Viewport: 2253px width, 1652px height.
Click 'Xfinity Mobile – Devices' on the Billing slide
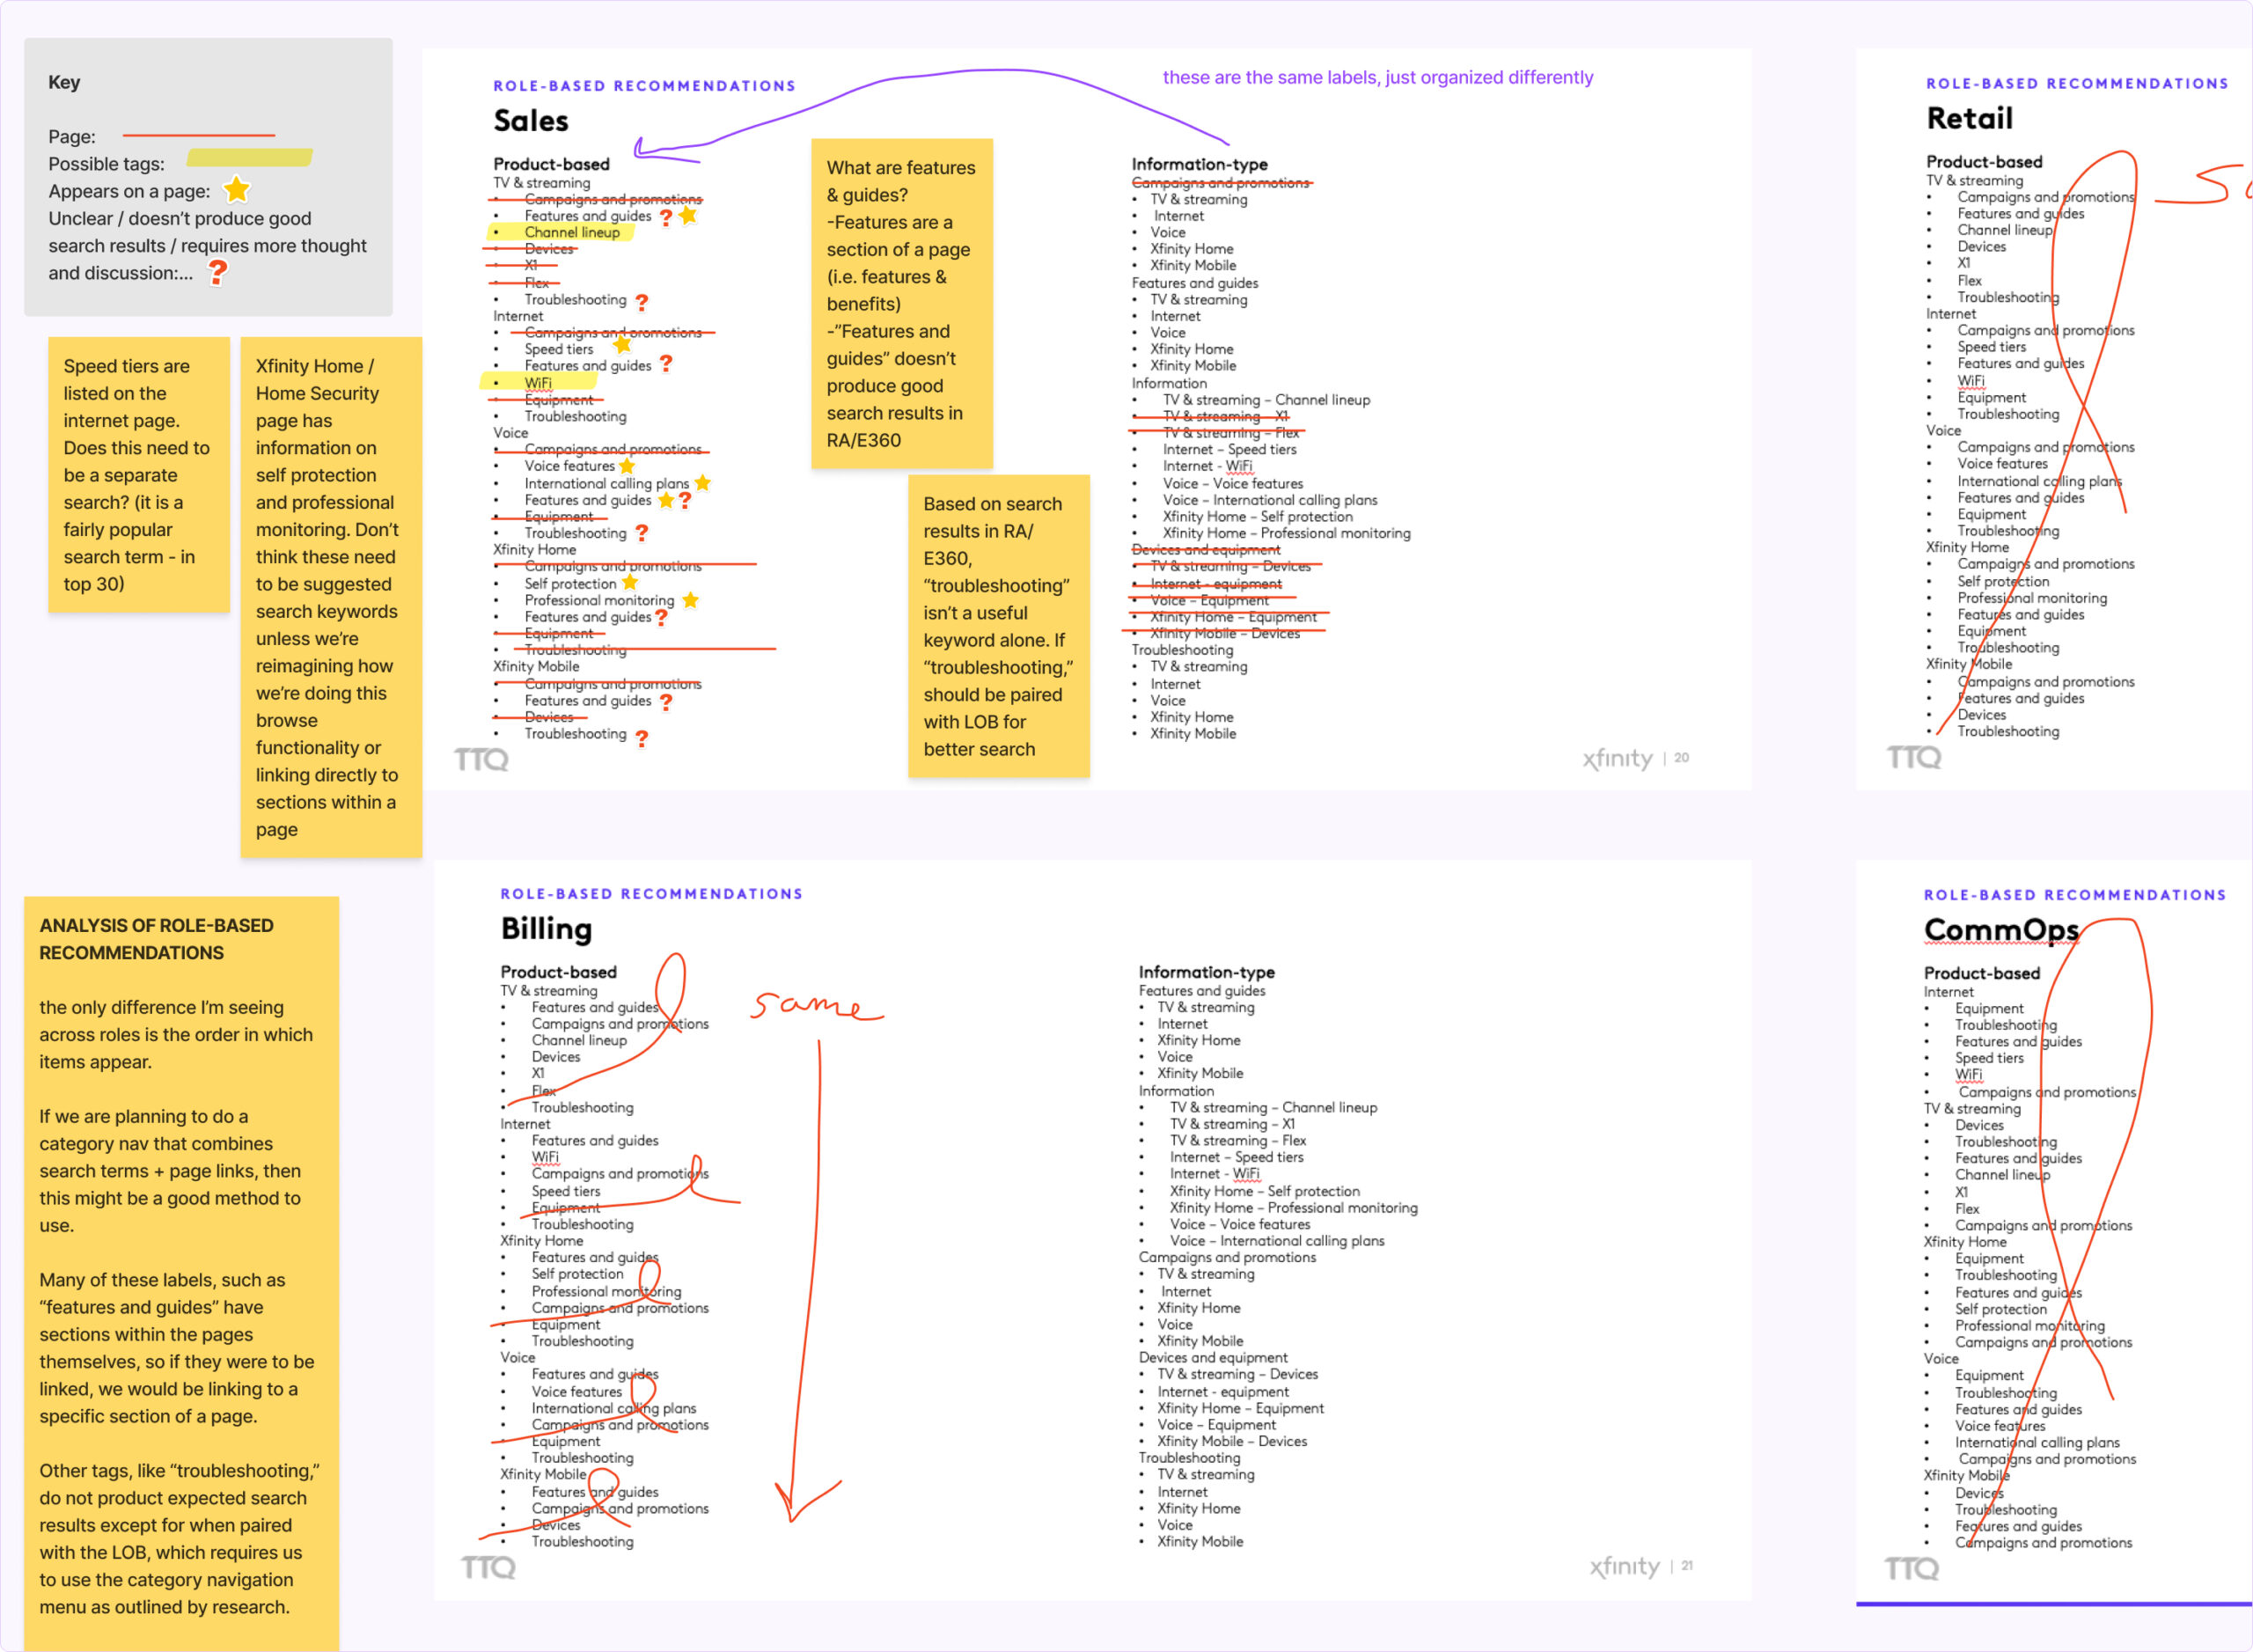pyautogui.click(x=1232, y=1441)
